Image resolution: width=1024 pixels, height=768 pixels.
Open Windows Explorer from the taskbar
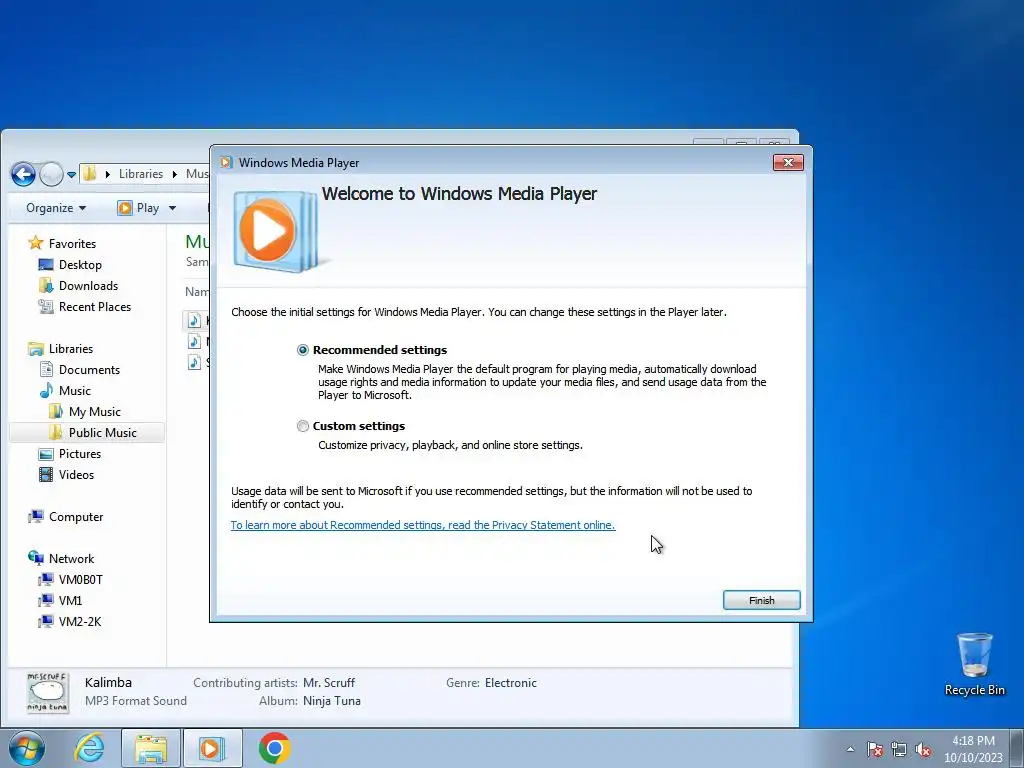pos(151,748)
